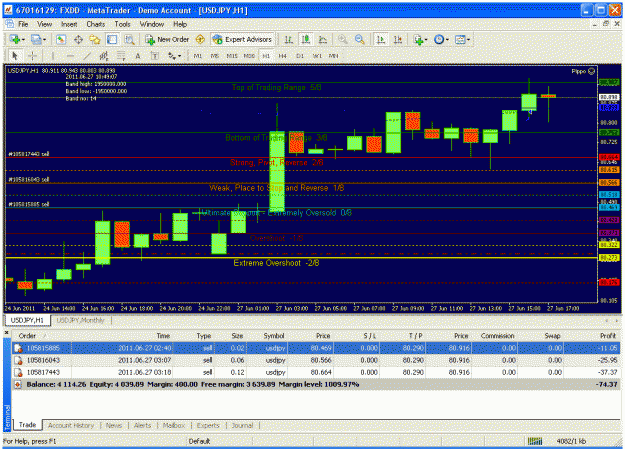Open the Profiles toolbar icon

click(x=36, y=39)
